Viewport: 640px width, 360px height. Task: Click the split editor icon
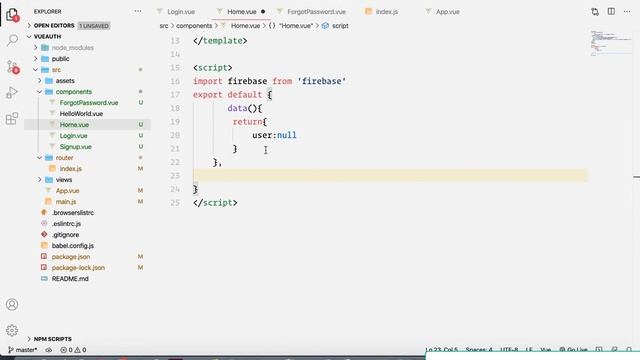[x=611, y=12]
